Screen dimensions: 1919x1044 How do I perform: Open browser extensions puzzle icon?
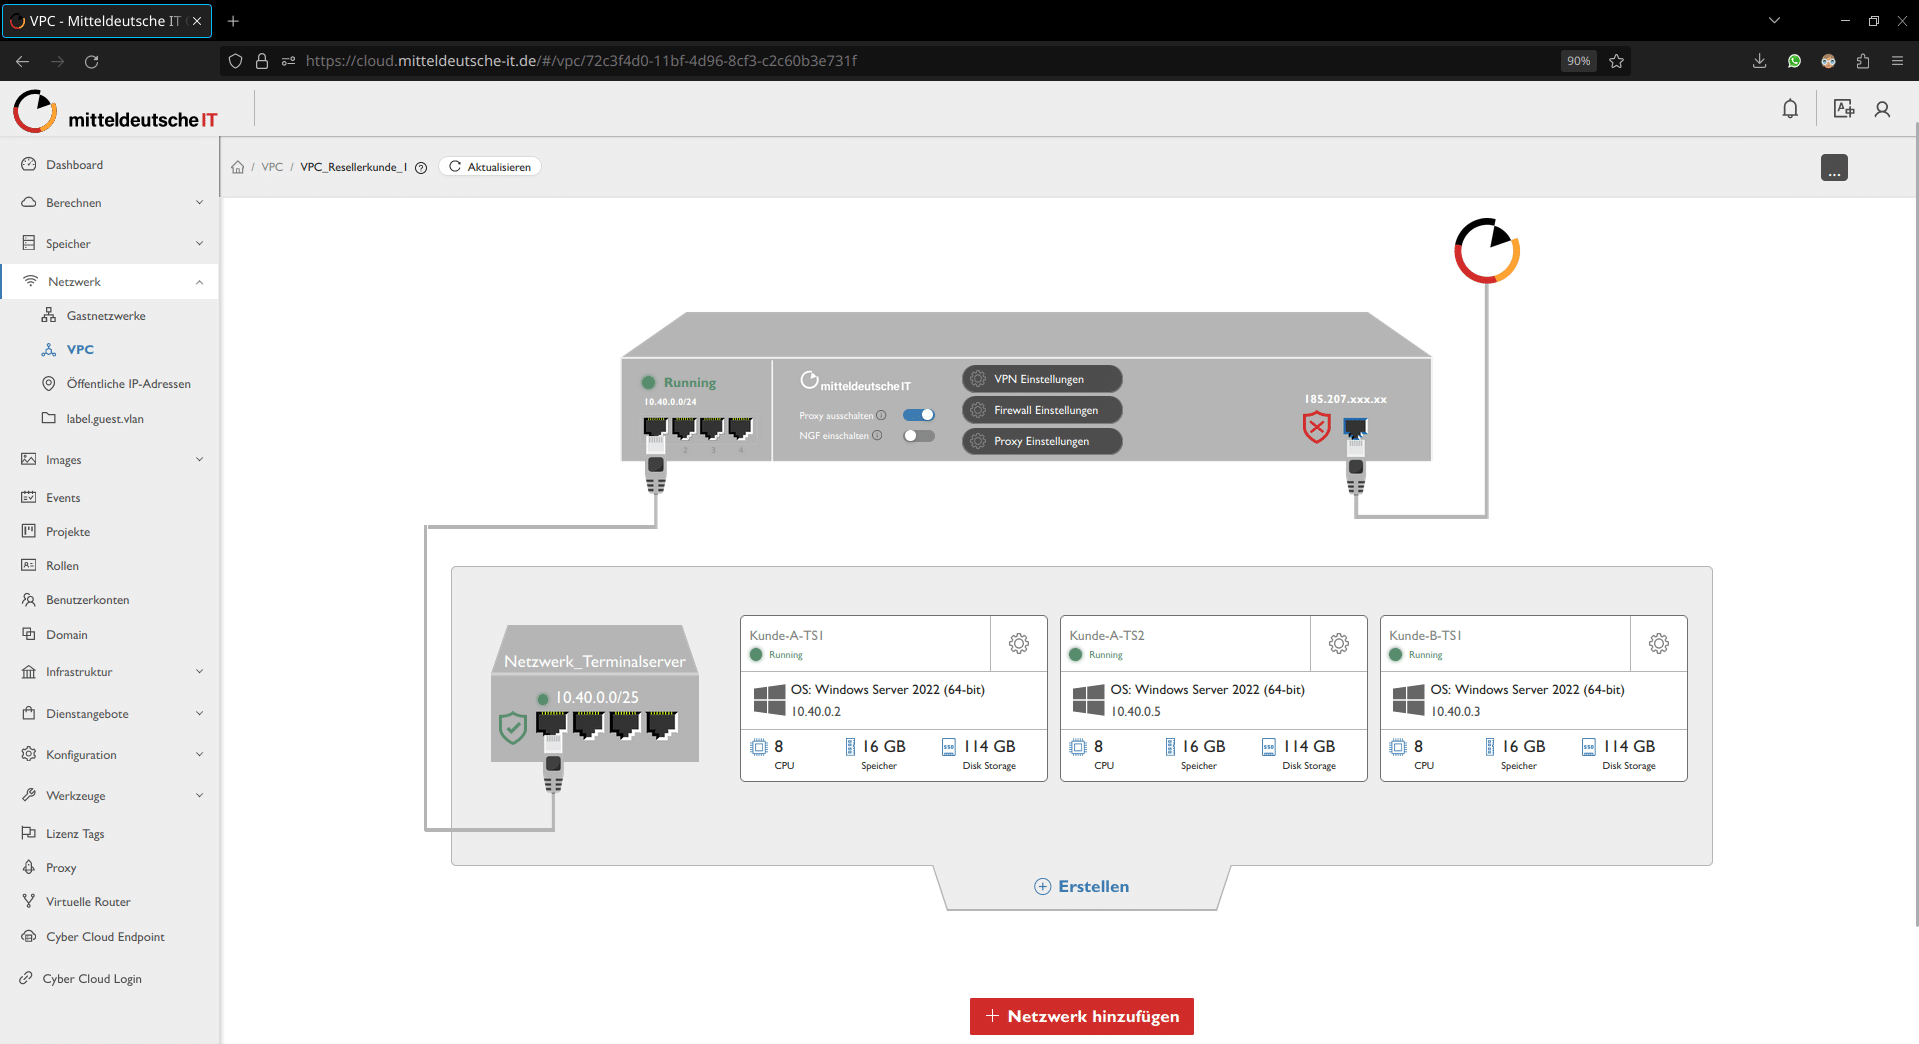point(1862,61)
